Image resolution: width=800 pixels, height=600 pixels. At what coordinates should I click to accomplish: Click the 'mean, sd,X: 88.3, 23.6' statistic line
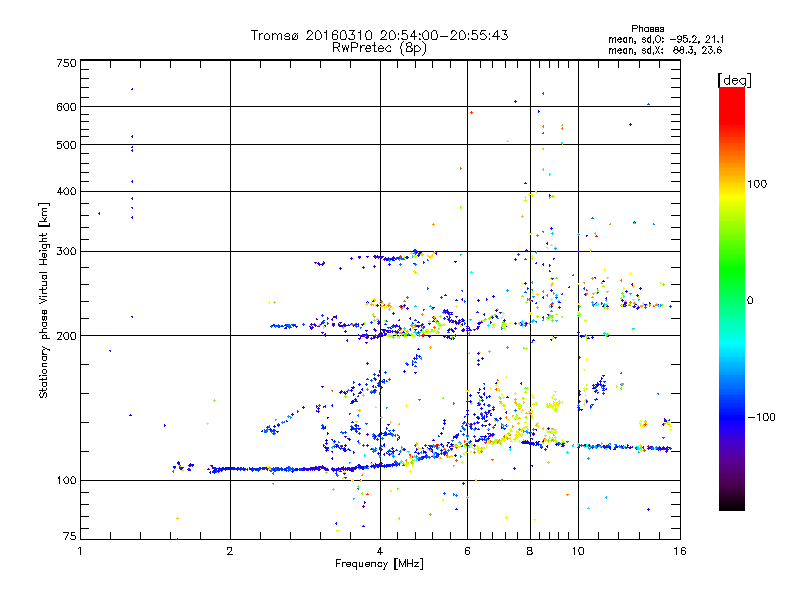665,50
